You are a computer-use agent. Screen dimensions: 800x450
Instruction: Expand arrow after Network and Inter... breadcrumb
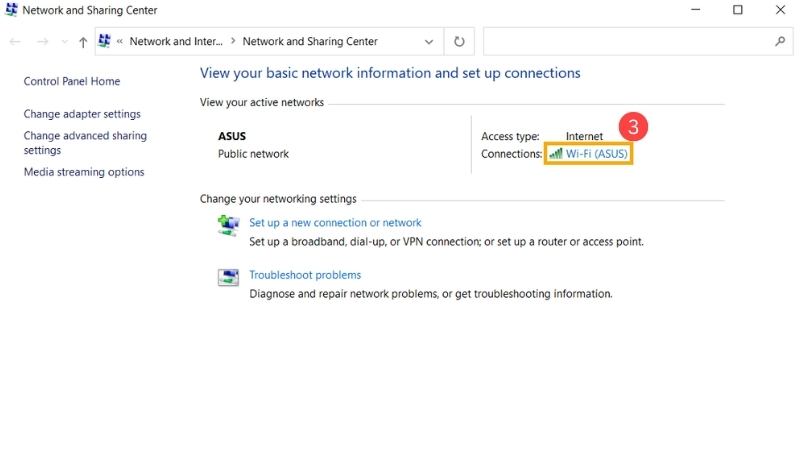coord(233,41)
